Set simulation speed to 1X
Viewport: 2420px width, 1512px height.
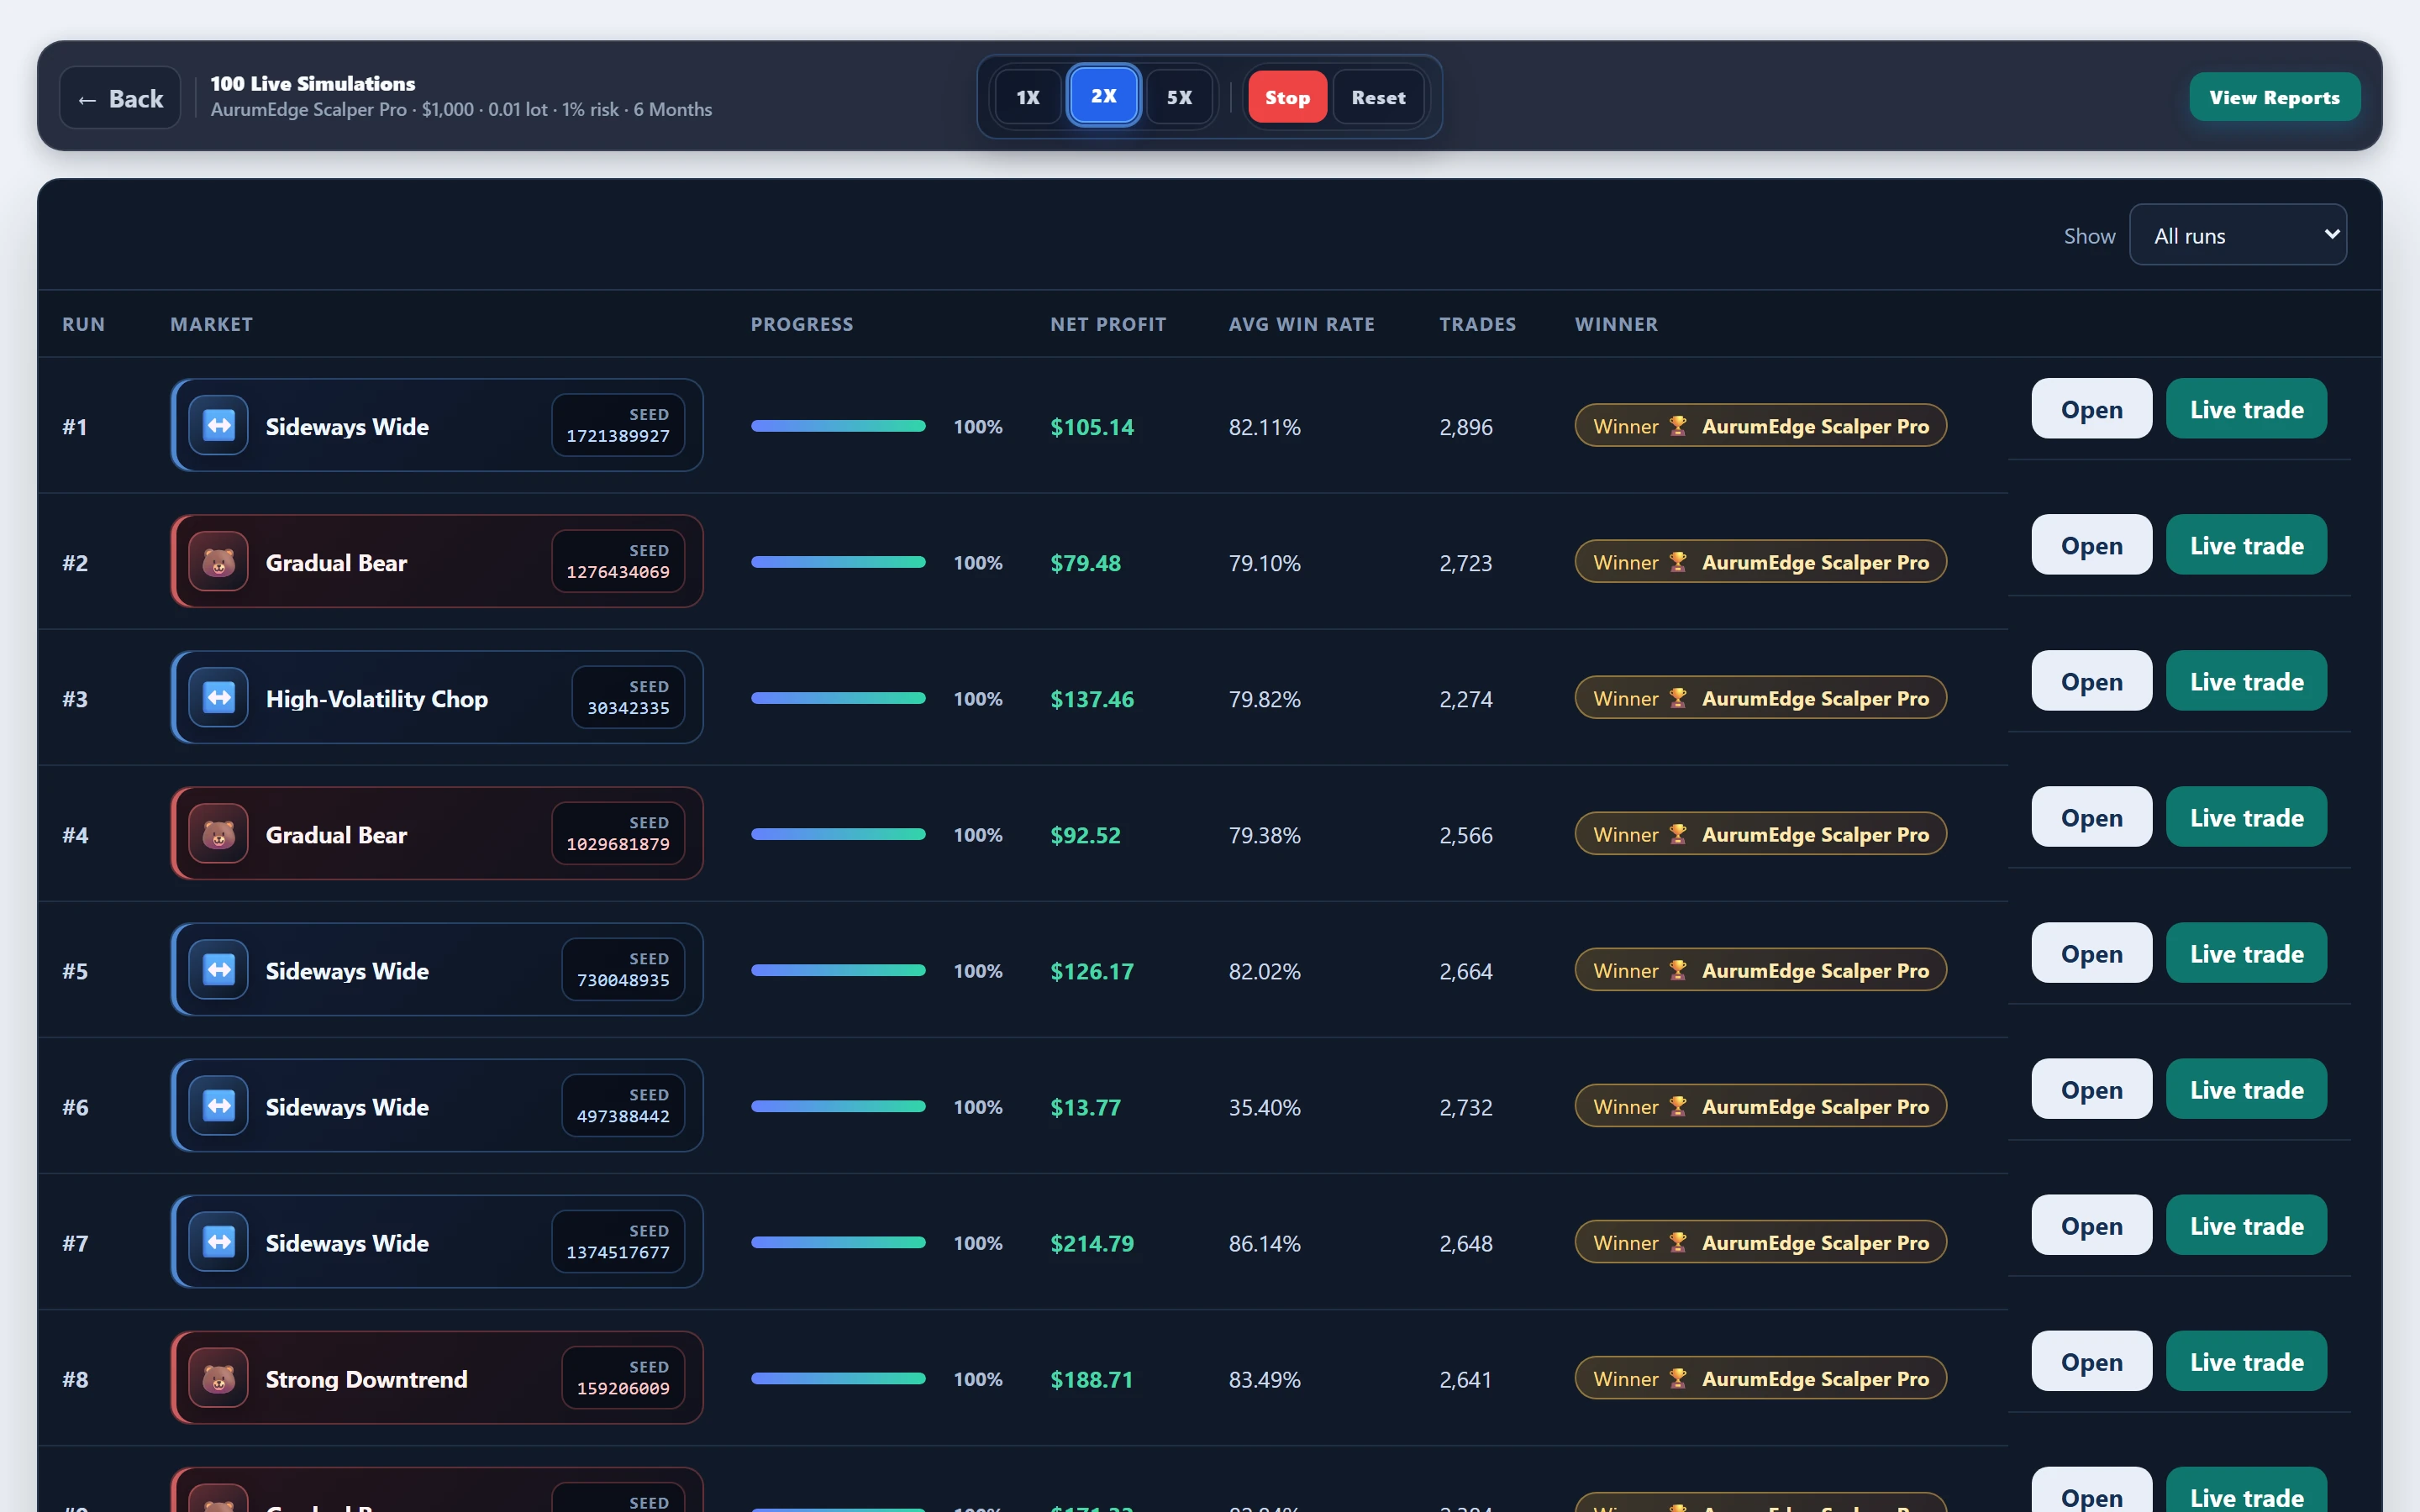coord(1028,97)
